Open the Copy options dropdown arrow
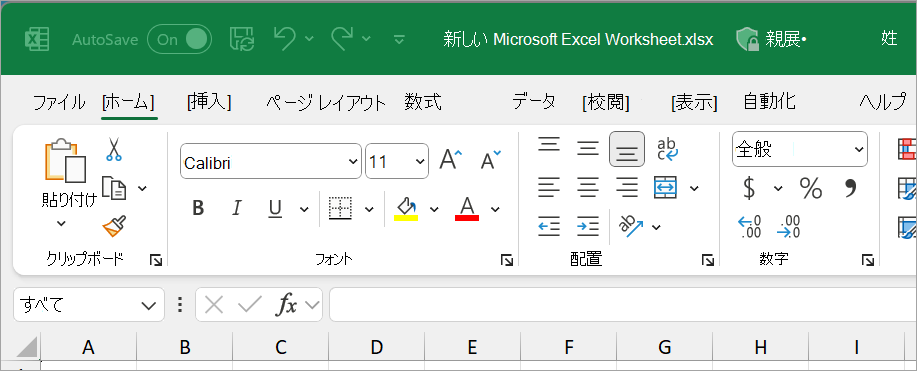Image resolution: width=917 pixels, height=371 pixels. point(142,188)
